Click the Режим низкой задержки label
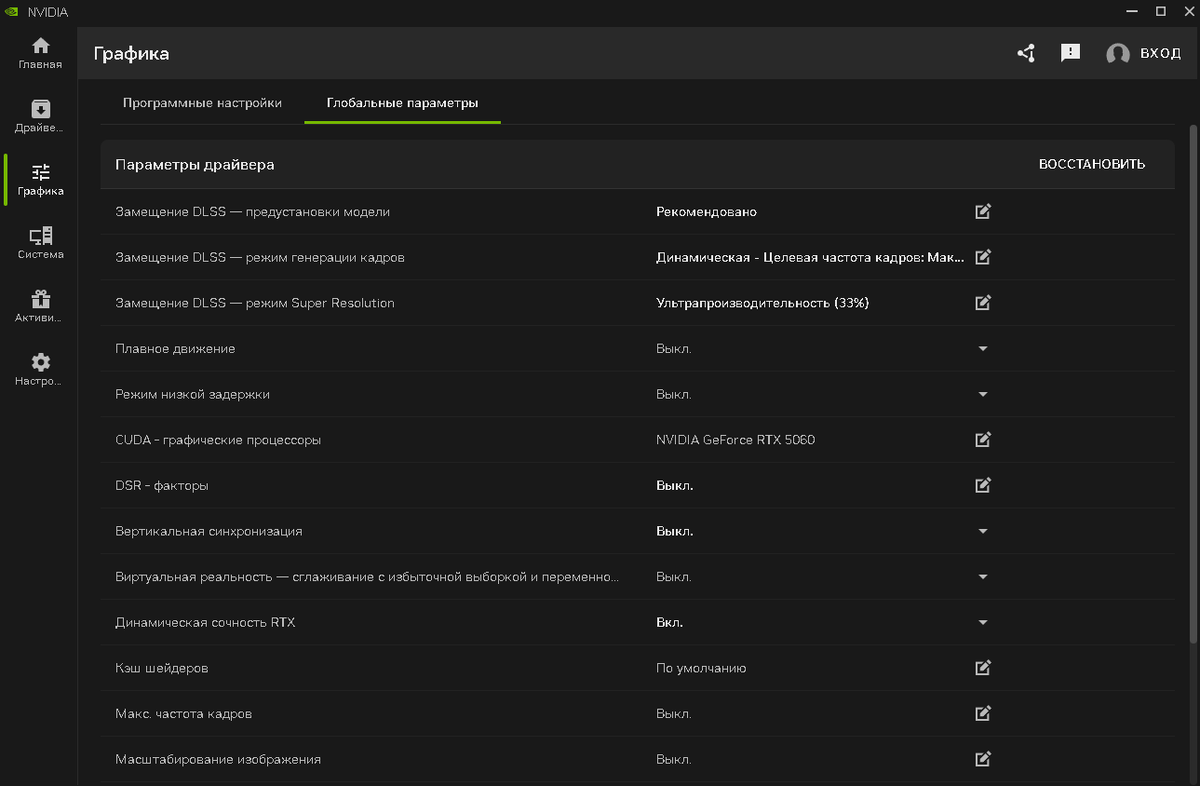1200x786 pixels. (x=193, y=394)
